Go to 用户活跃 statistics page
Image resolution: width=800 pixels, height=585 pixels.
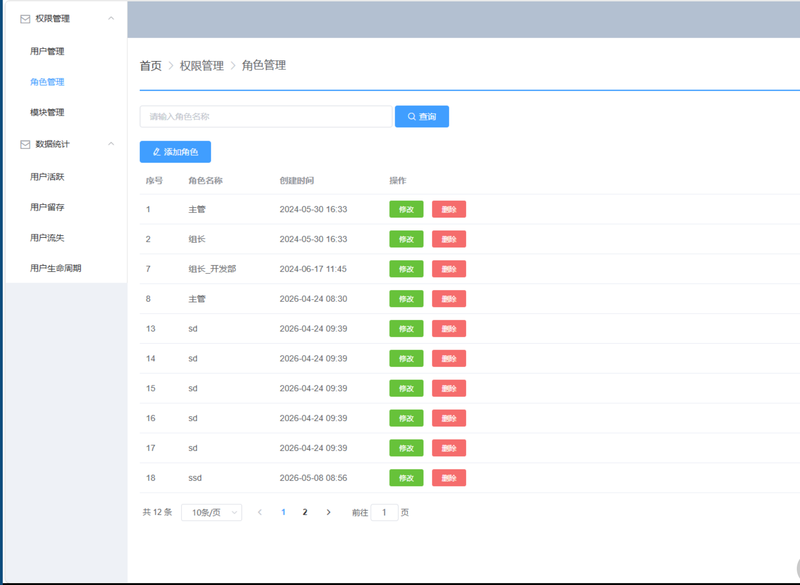tap(47, 177)
